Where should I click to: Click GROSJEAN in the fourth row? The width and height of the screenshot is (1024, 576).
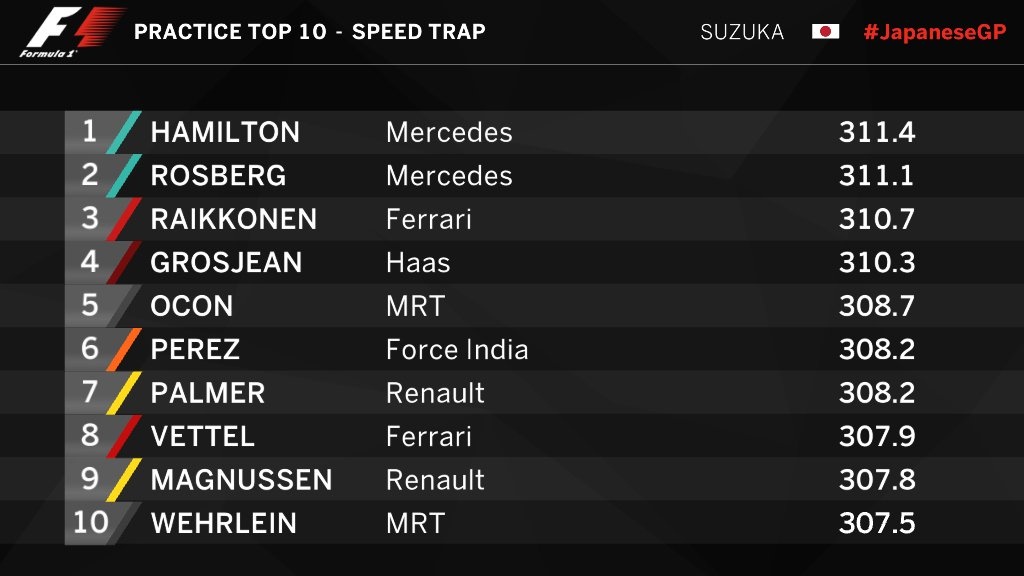coord(226,262)
